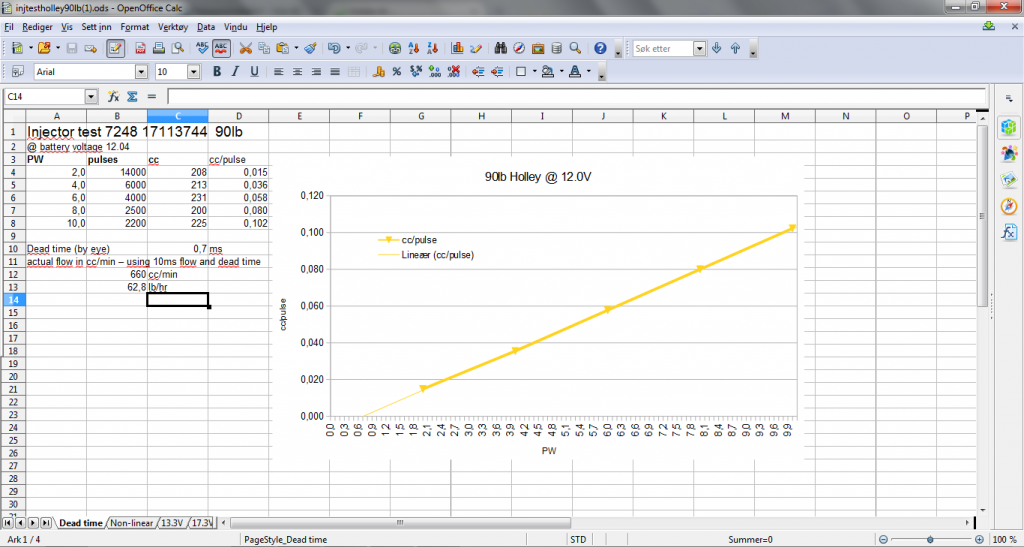Toggle Edit File mode
The width and height of the screenshot is (1024, 547).
pyautogui.click(x=116, y=48)
